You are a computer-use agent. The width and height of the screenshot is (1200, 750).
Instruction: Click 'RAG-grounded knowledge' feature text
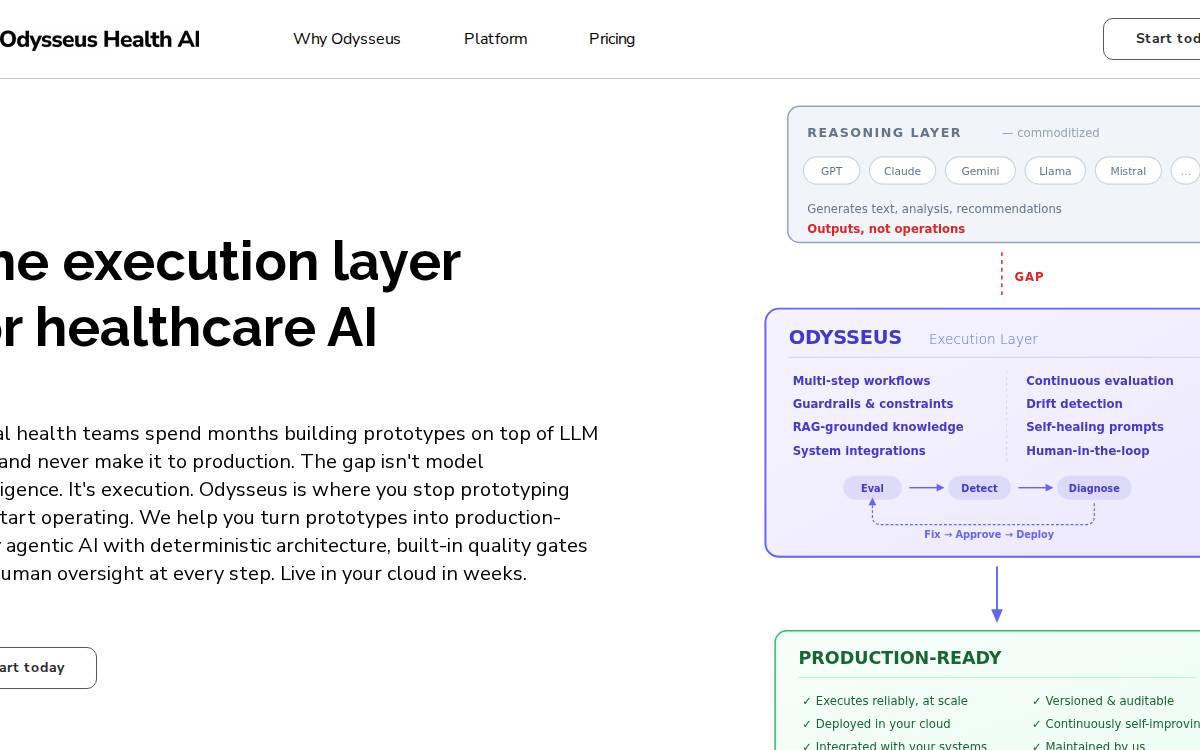point(878,427)
